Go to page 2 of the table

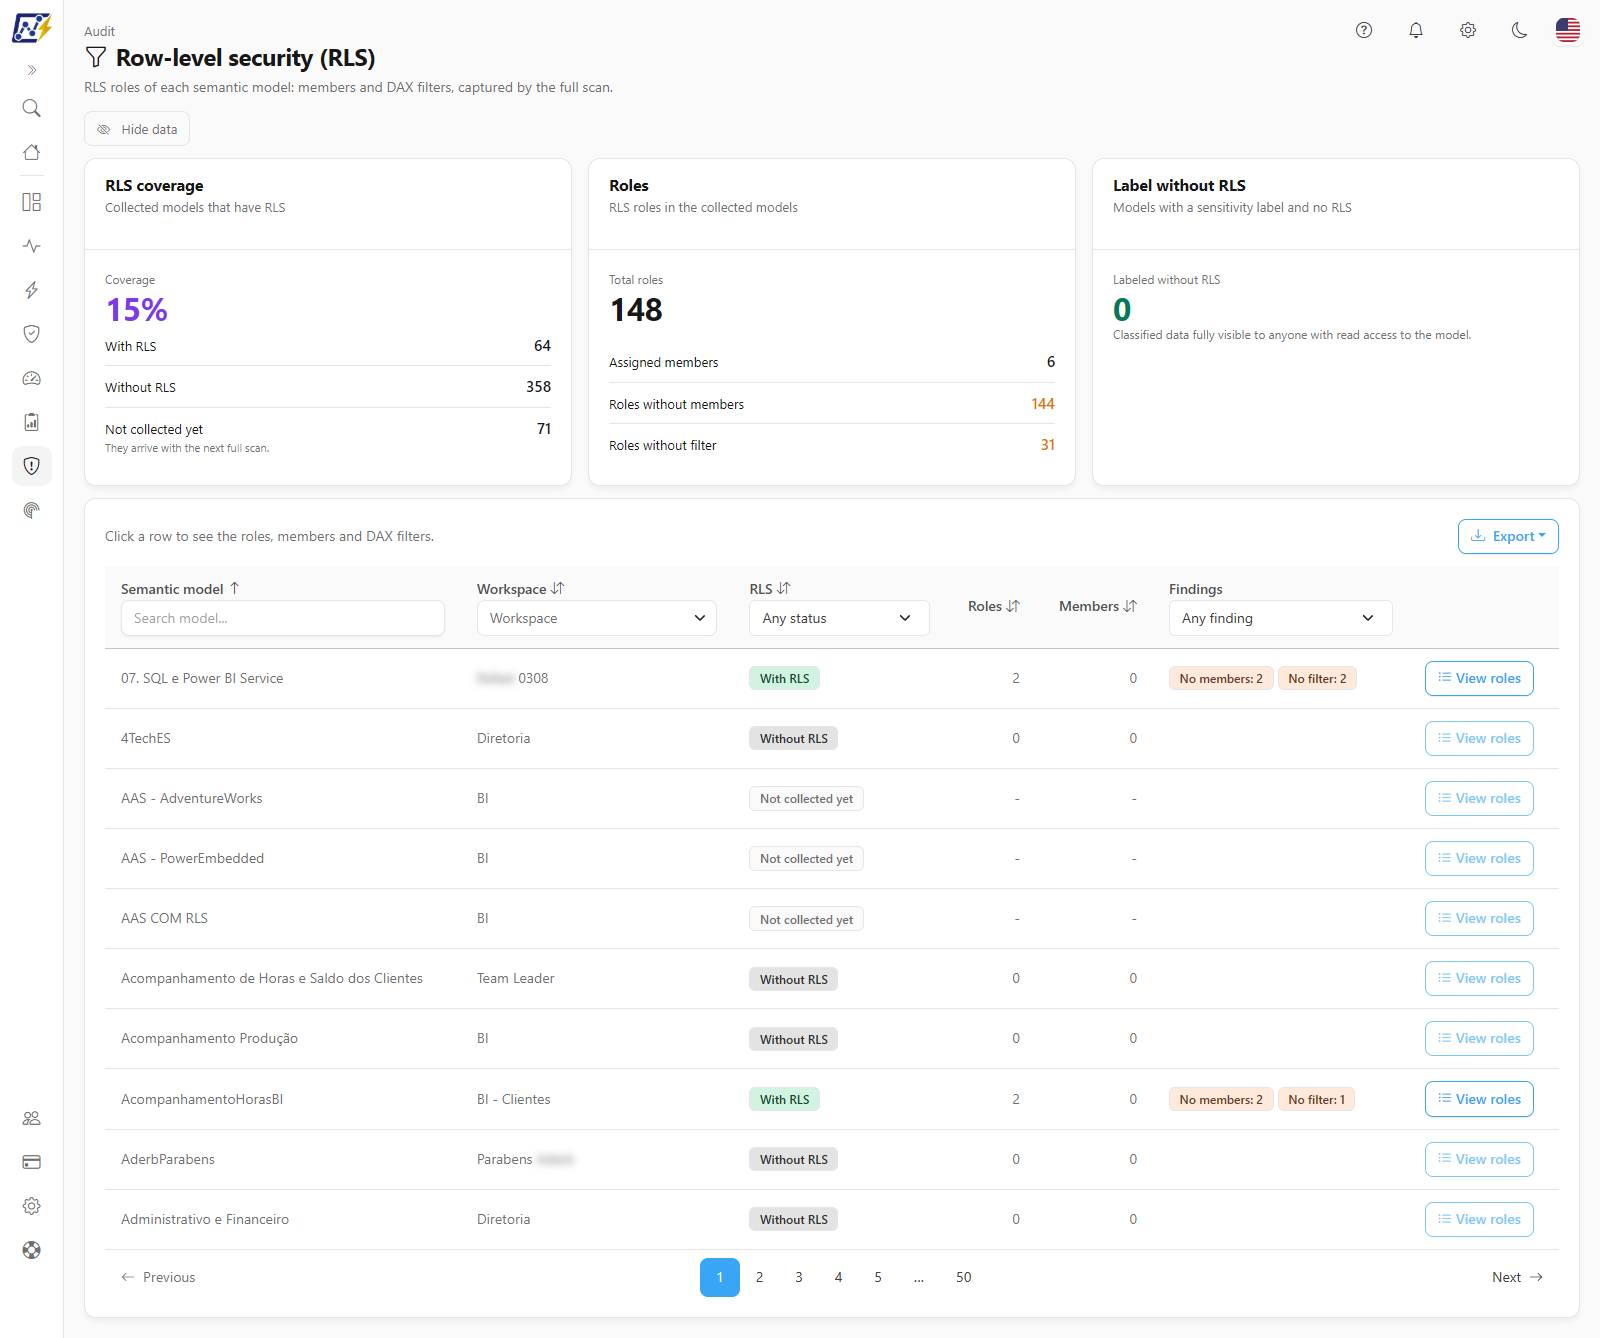pos(759,1277)
